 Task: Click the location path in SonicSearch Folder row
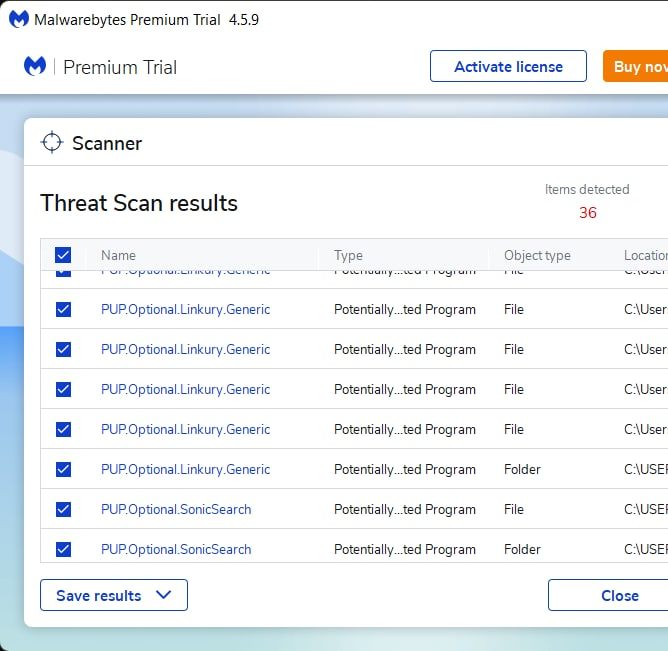click(646, 549)
